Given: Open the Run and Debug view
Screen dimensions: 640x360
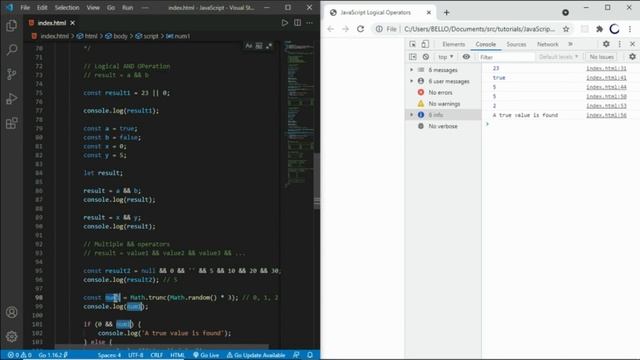Looking at the screenshot, I should click(x=11, y=98).
